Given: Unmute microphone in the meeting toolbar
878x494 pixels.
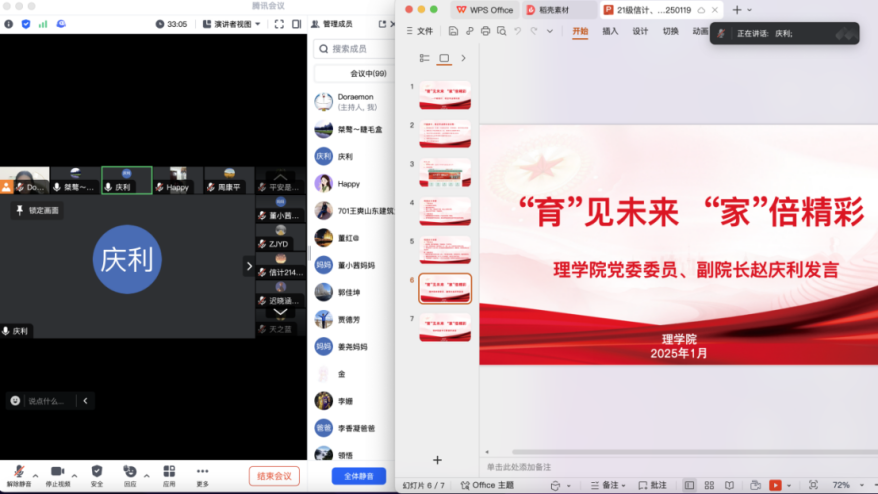Looking at the screenshot, I should tap(19, 472).
